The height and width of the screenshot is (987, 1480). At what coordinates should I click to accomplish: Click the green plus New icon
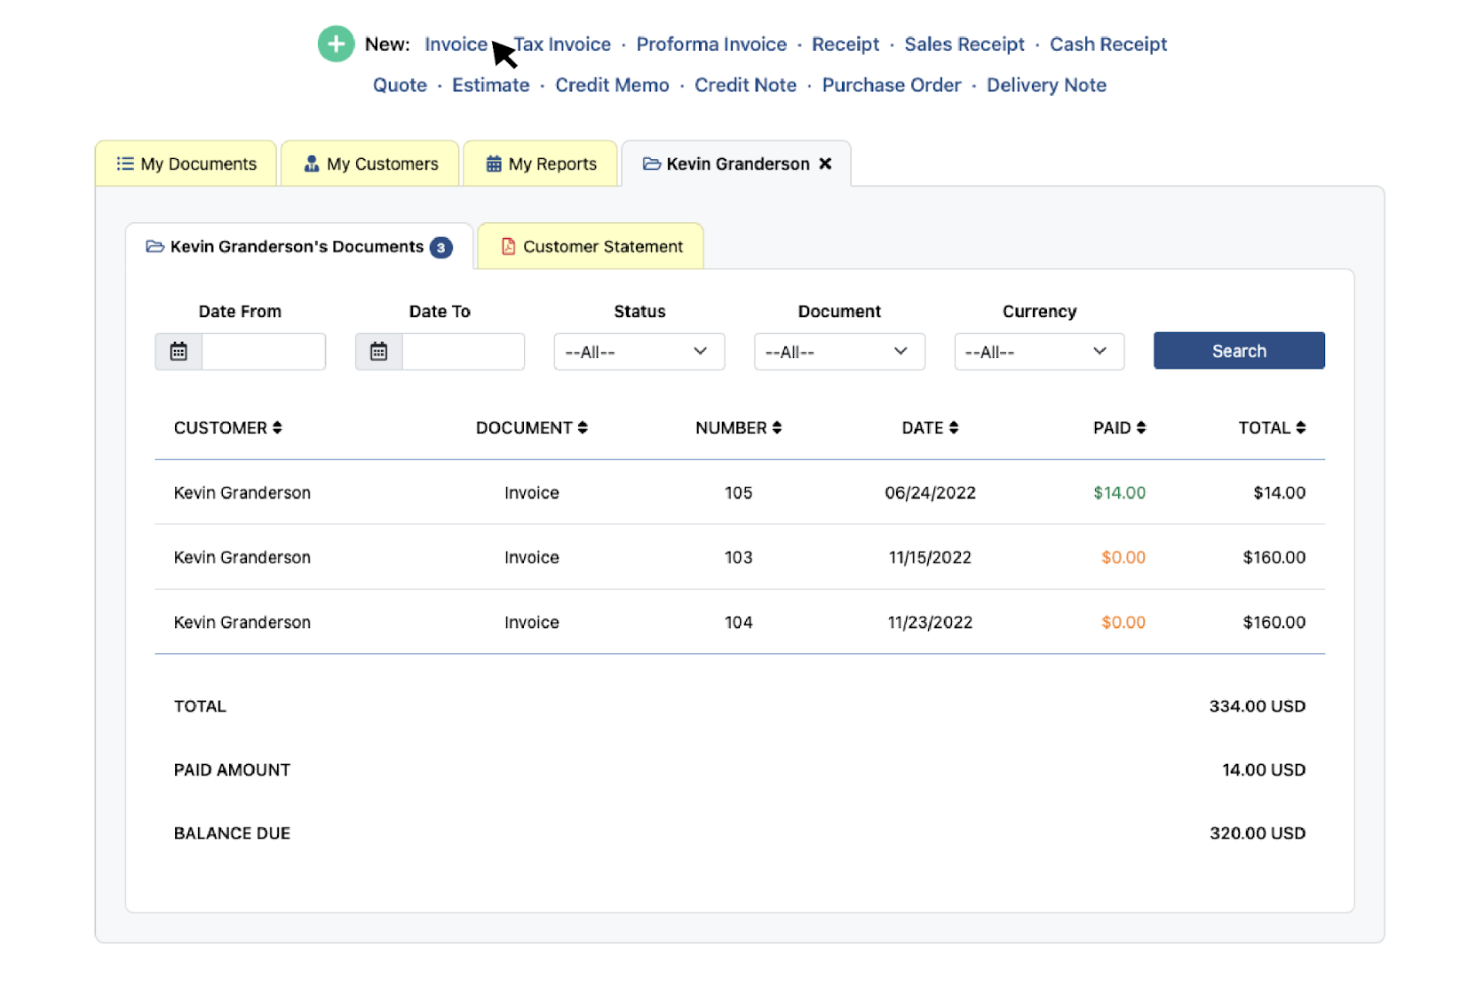pos(336,44)
